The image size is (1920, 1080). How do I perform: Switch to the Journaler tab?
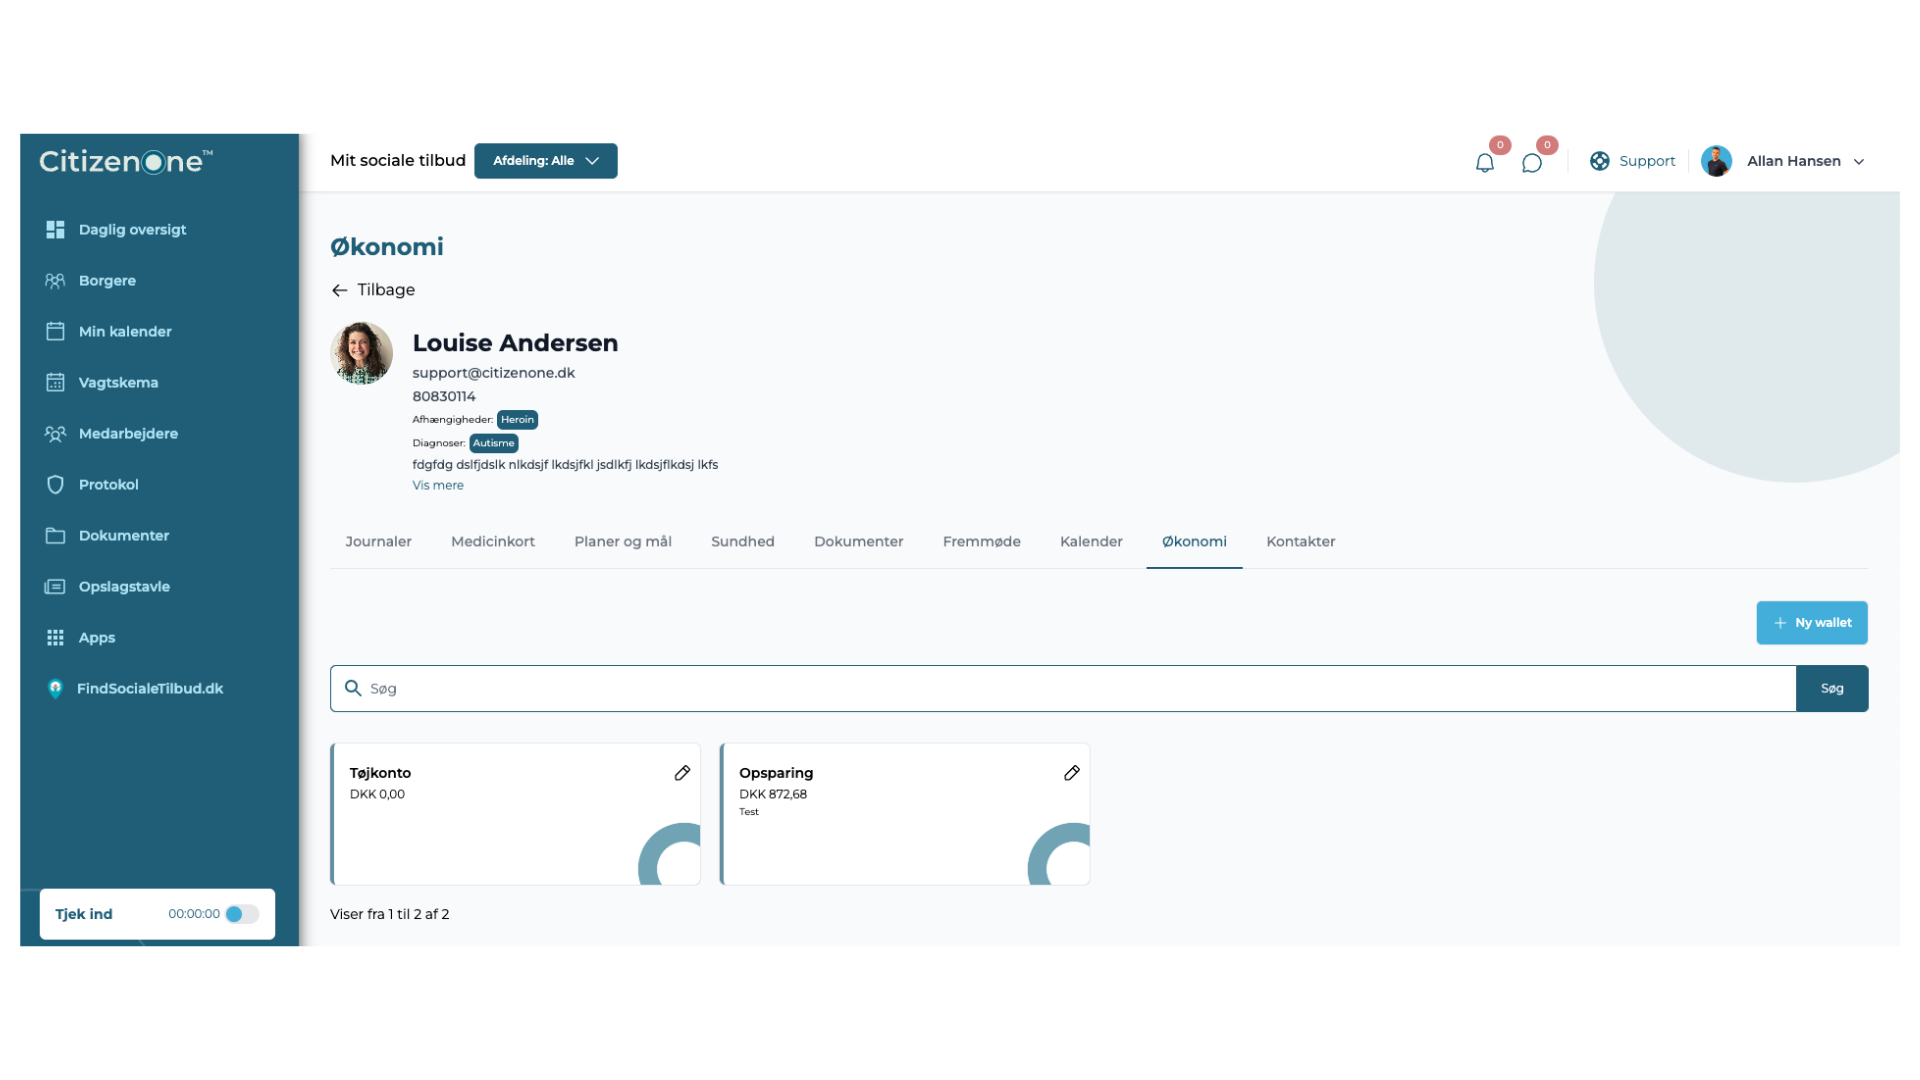[x=378, y=542]
